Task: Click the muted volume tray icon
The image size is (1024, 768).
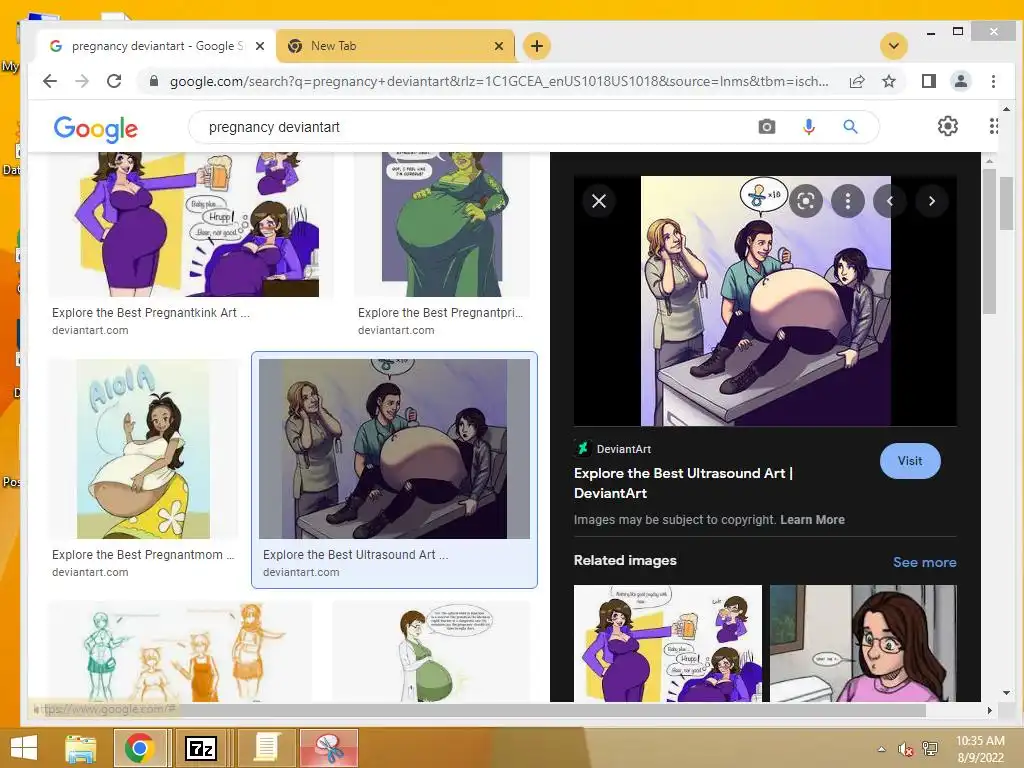Action: click(905, 749)
